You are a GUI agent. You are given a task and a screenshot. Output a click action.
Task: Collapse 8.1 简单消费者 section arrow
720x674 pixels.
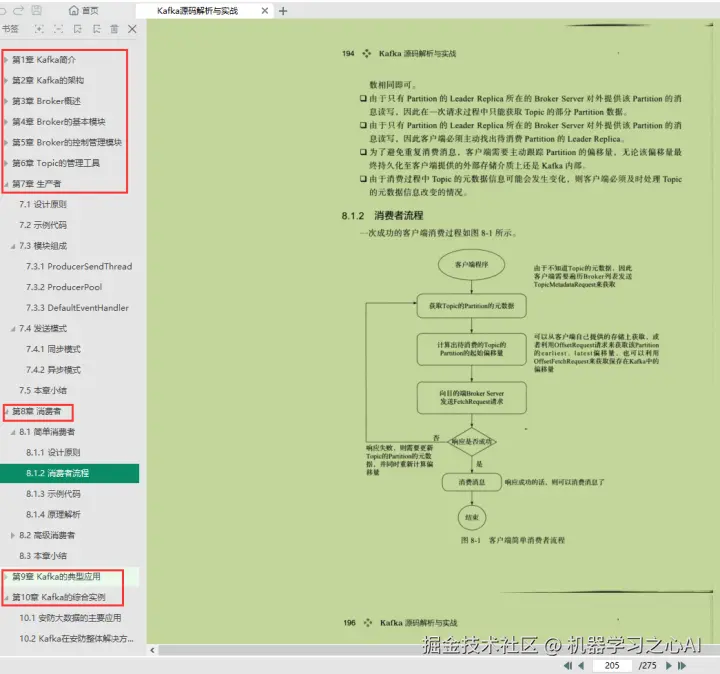point(13,432)
